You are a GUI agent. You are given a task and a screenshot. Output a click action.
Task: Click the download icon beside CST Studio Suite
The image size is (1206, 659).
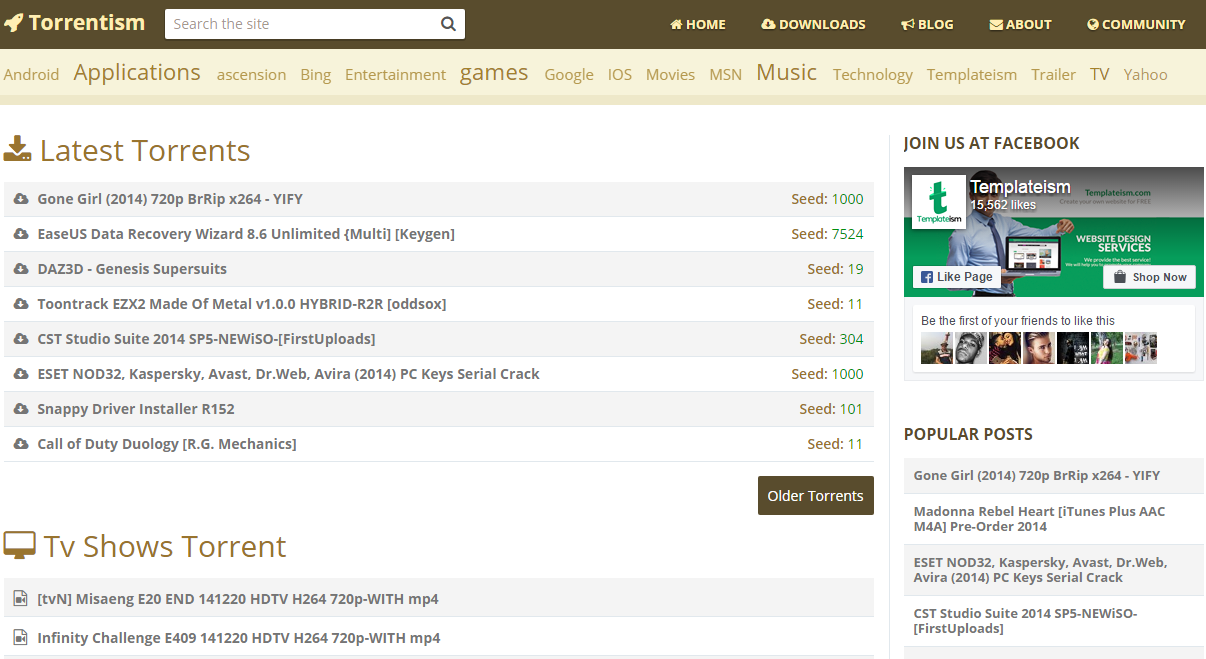[21, 339]
